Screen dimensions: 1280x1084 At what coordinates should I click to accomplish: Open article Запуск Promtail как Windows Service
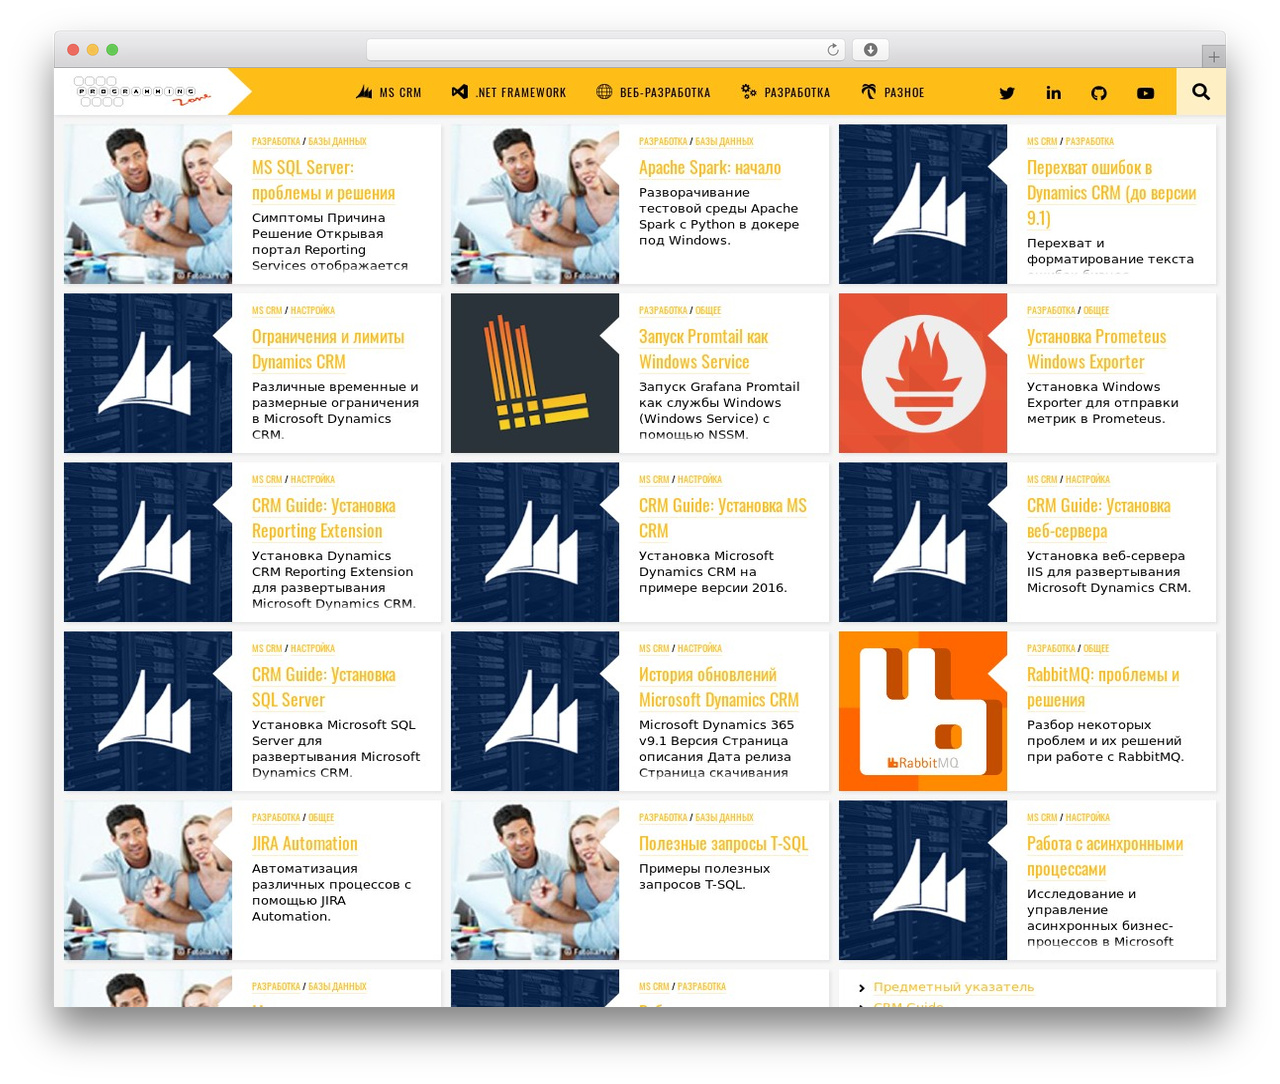(x=704, y=349)
